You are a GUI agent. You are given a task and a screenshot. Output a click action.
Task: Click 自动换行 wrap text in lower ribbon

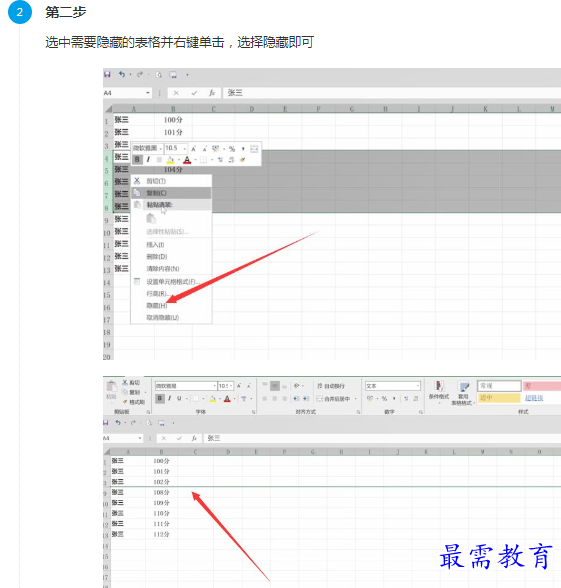pos(331,386)
